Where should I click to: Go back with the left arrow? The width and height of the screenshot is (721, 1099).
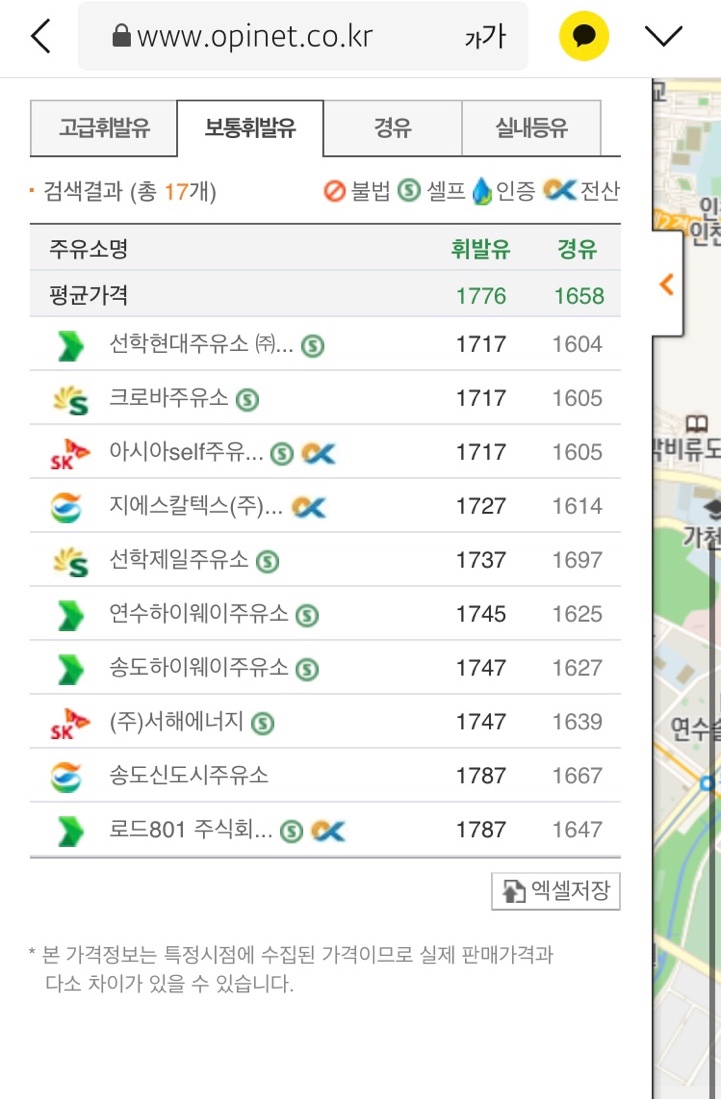[41, 36]
